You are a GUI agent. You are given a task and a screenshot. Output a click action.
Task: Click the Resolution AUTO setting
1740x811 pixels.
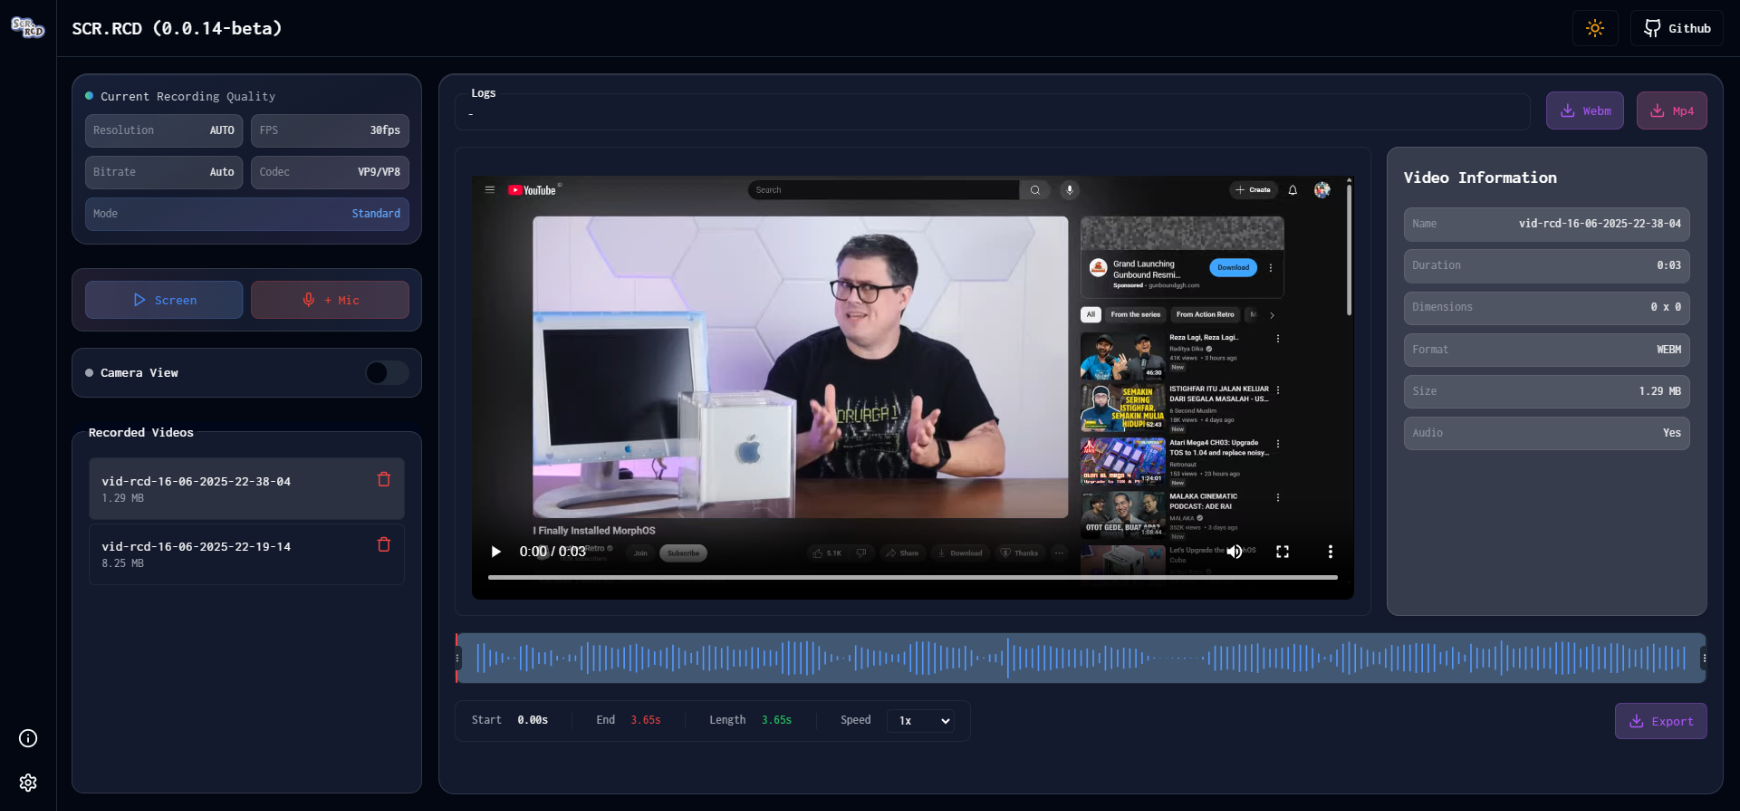click(x=164, y=131)
